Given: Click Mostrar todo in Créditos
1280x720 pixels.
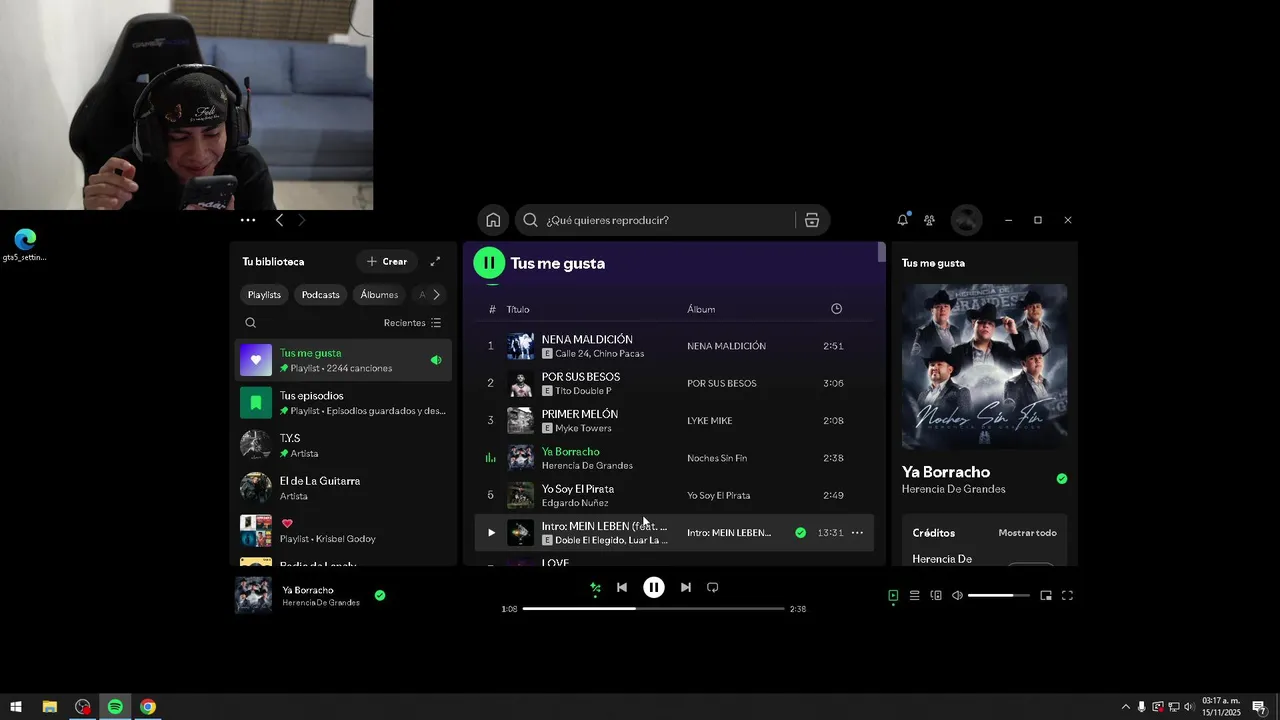Looking at the screenshot, I should click(1027, 533).
